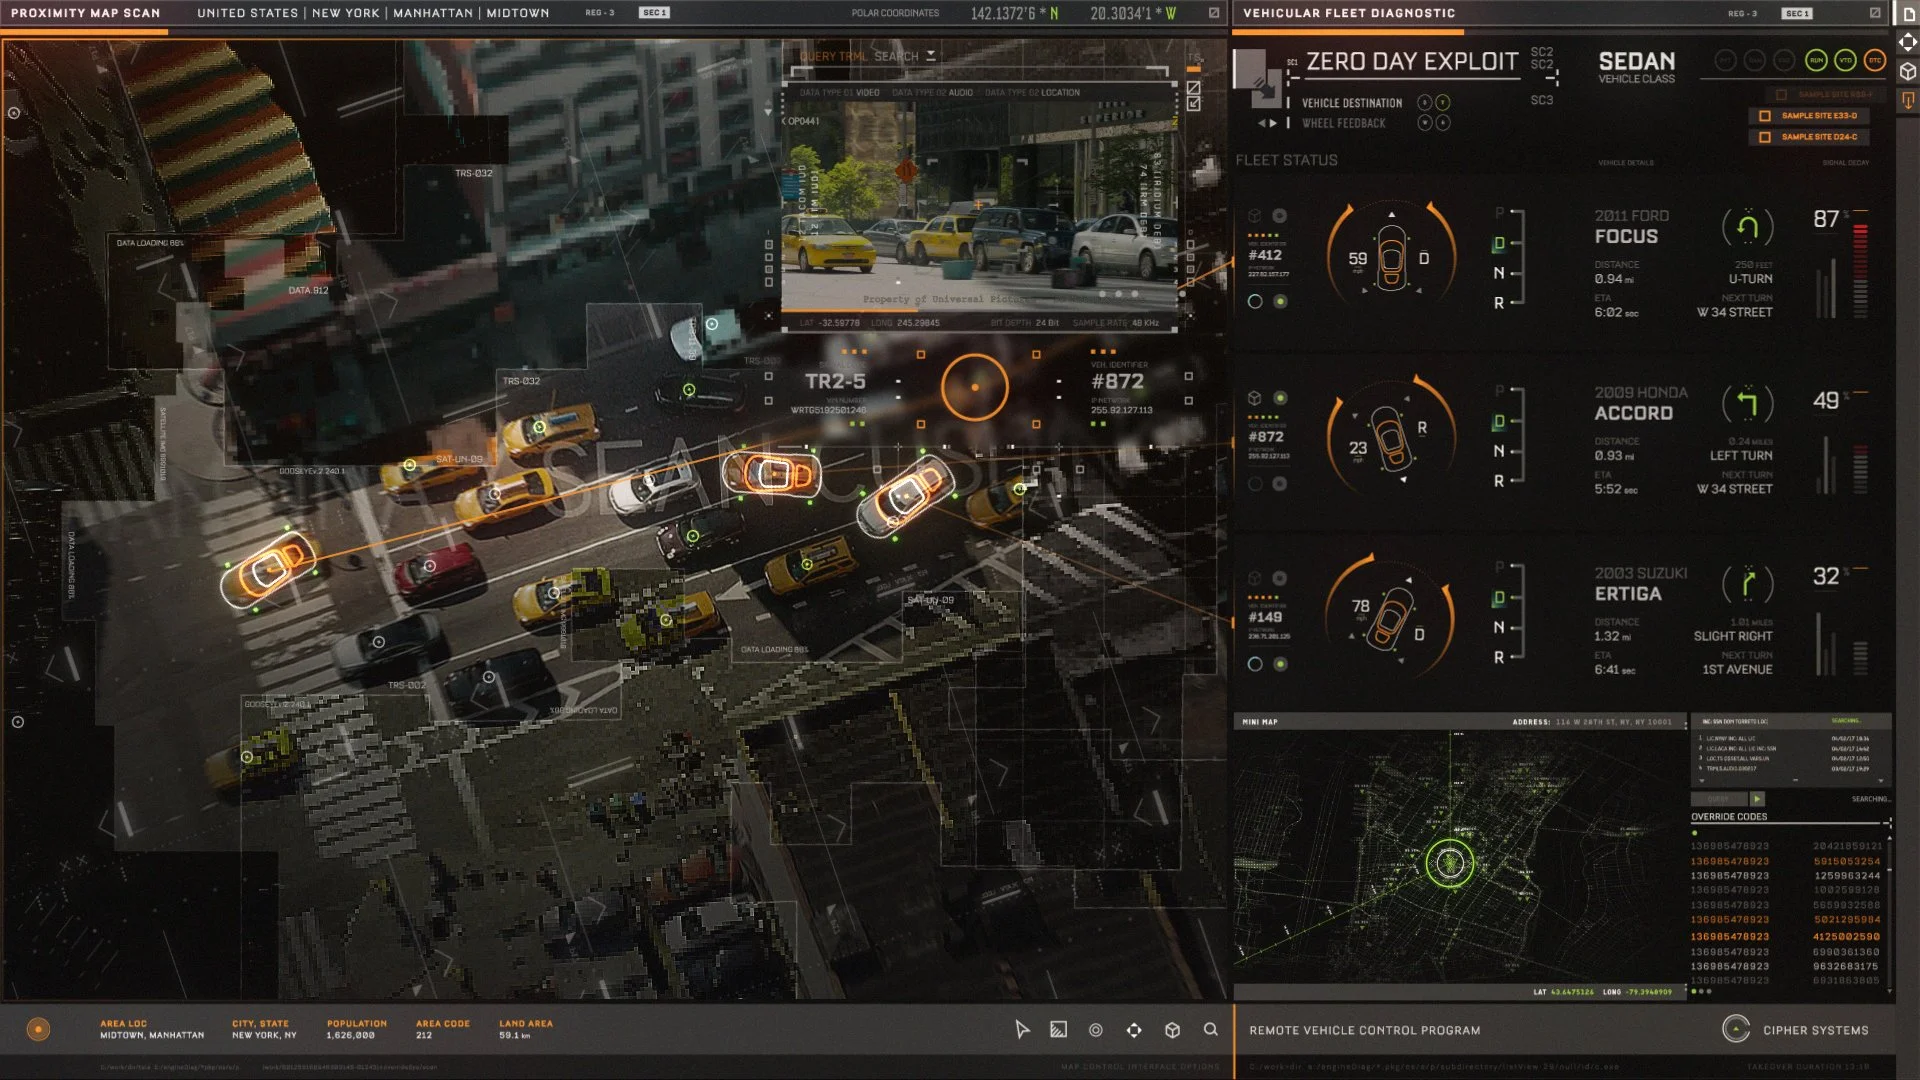
Task: Click SC3 selector below SC2
Action: (1542, 100)
